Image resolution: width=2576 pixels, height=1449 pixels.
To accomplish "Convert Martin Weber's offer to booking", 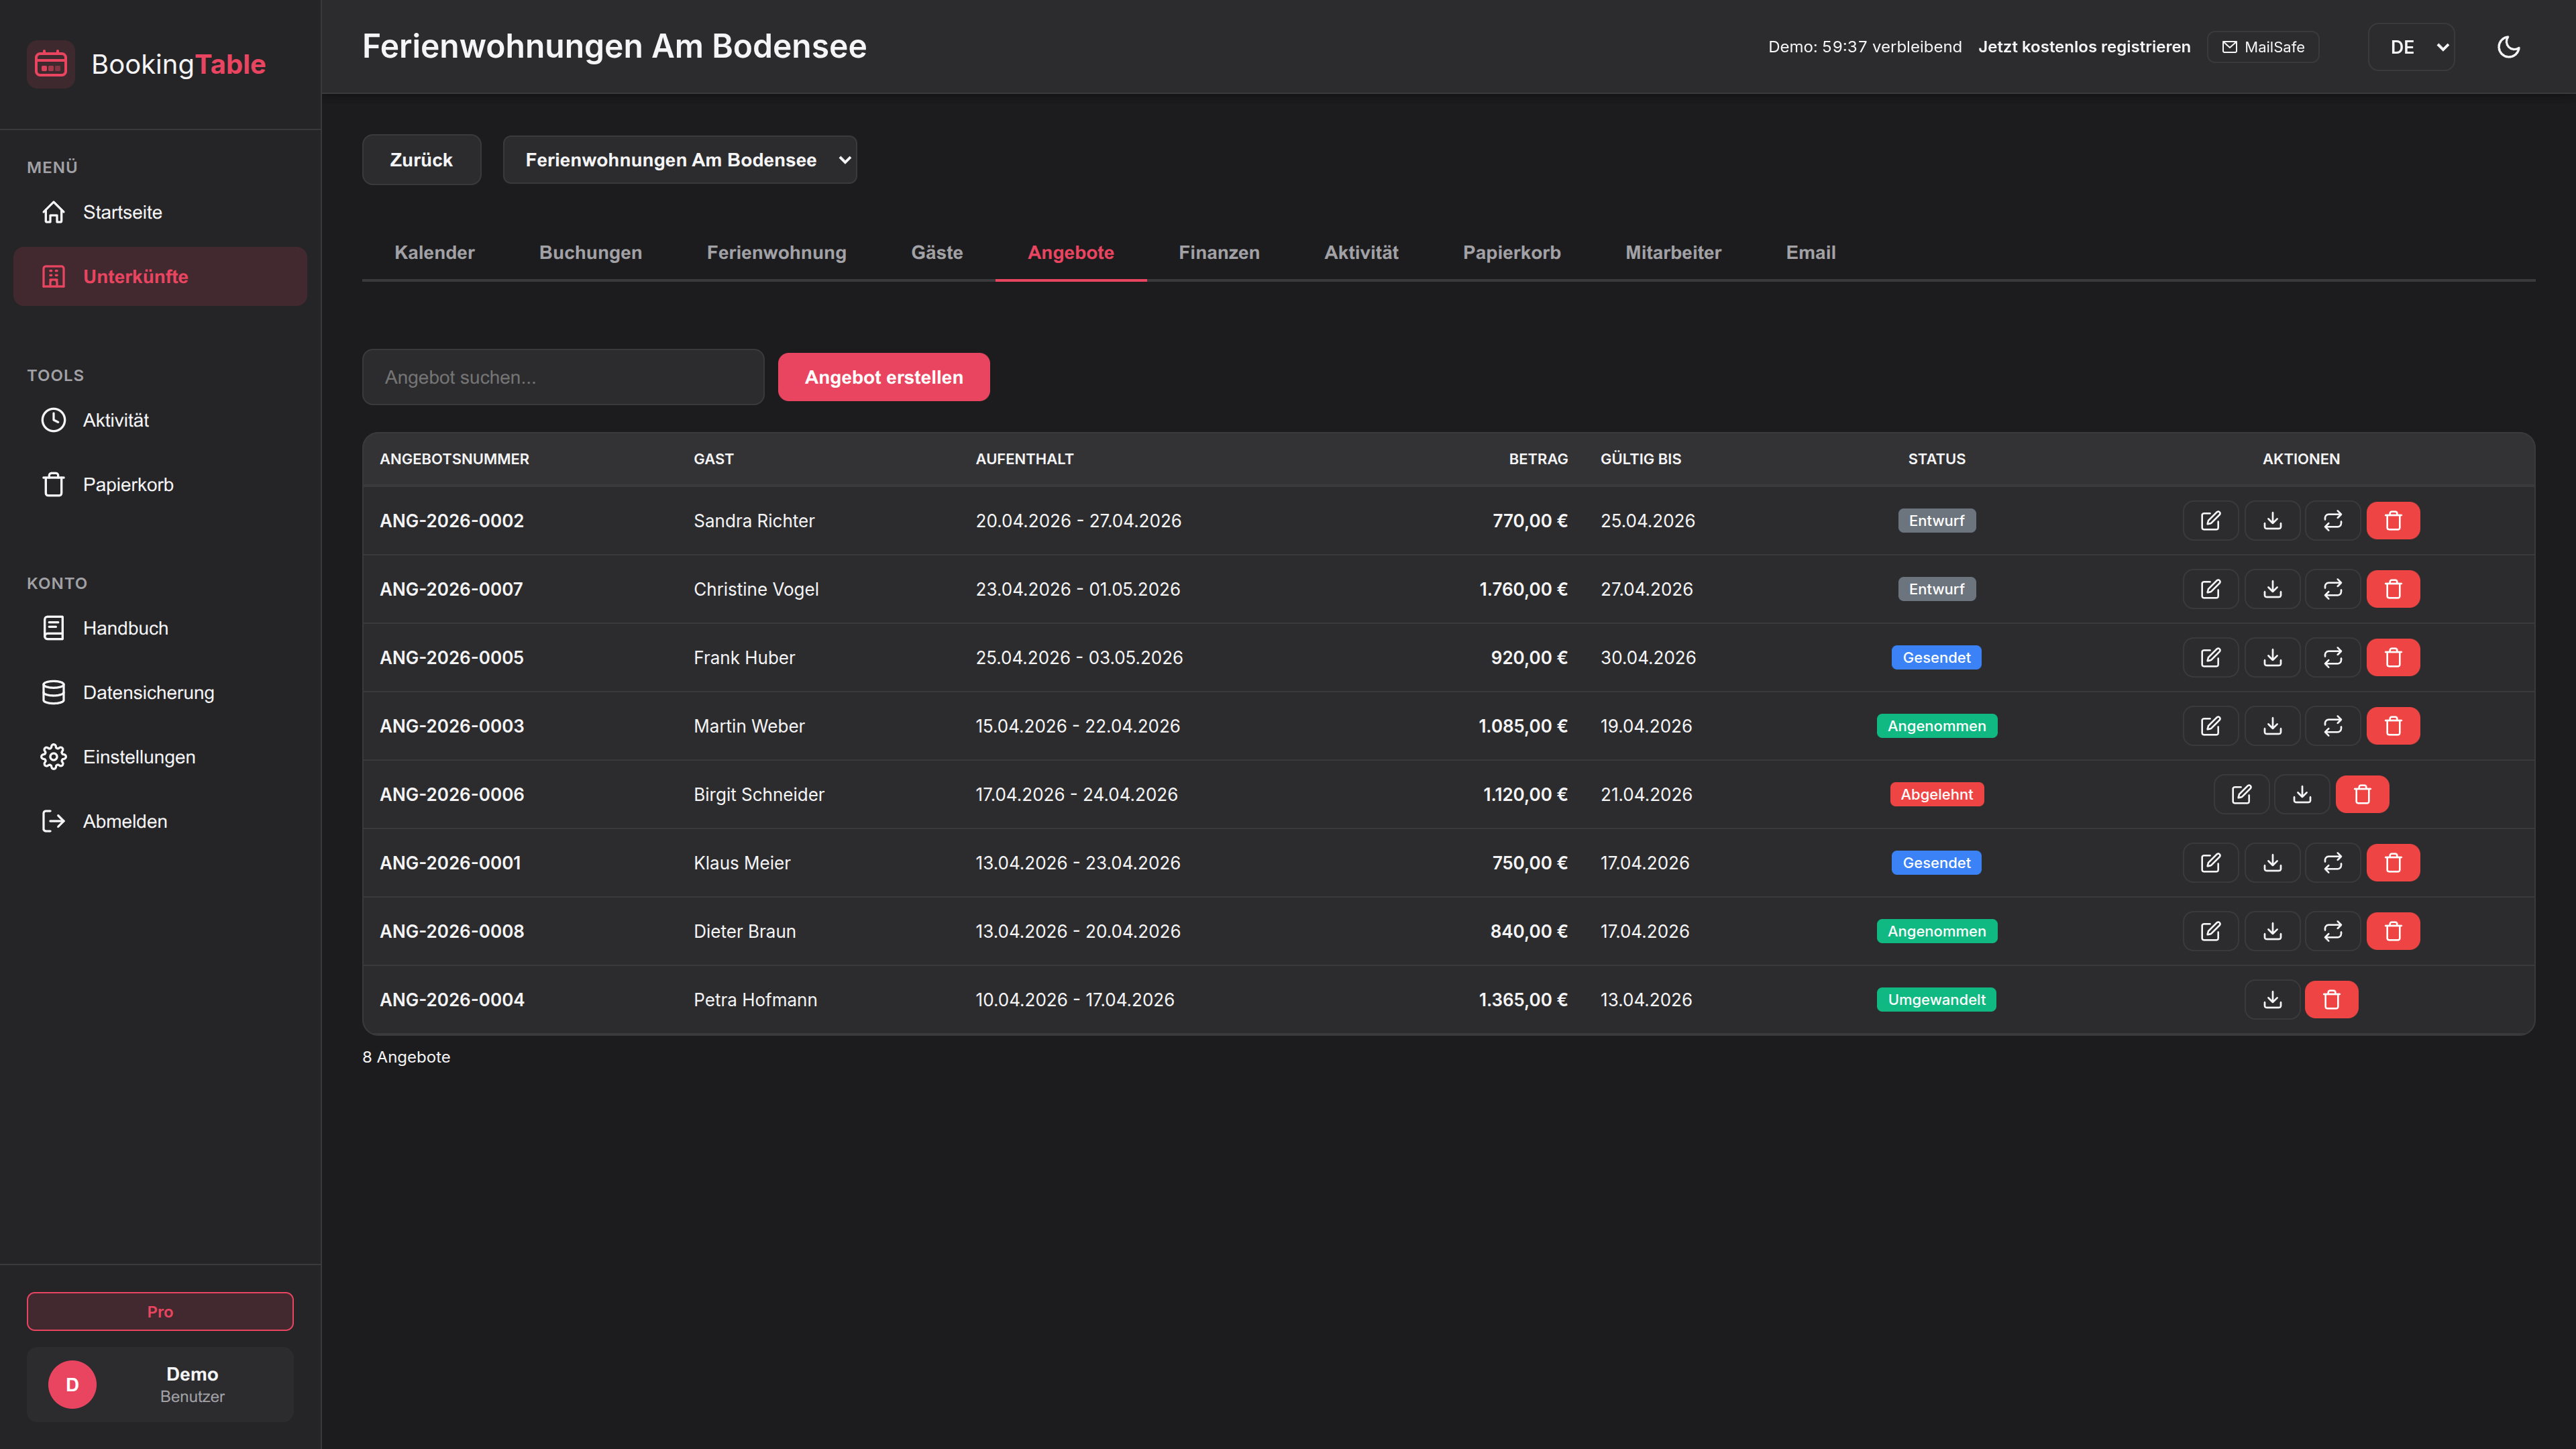I will (x=2333, y=726).
